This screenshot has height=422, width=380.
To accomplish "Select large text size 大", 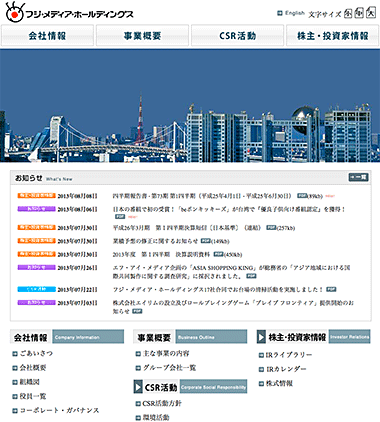I will pyautogui.click(x=371, y=13).
